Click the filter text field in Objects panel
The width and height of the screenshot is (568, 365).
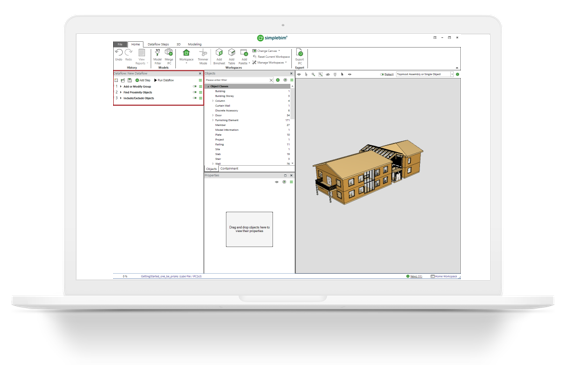coord(237,80)
